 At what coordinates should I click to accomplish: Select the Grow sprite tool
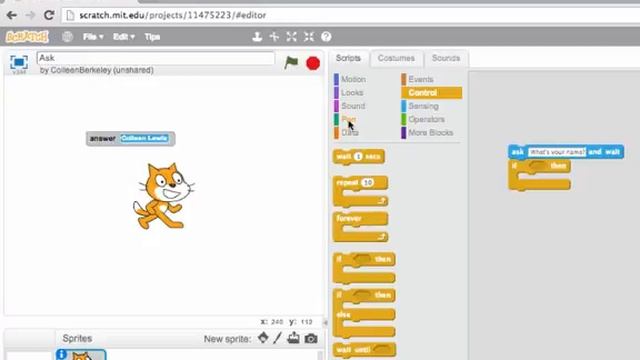[x=291, y=37]
